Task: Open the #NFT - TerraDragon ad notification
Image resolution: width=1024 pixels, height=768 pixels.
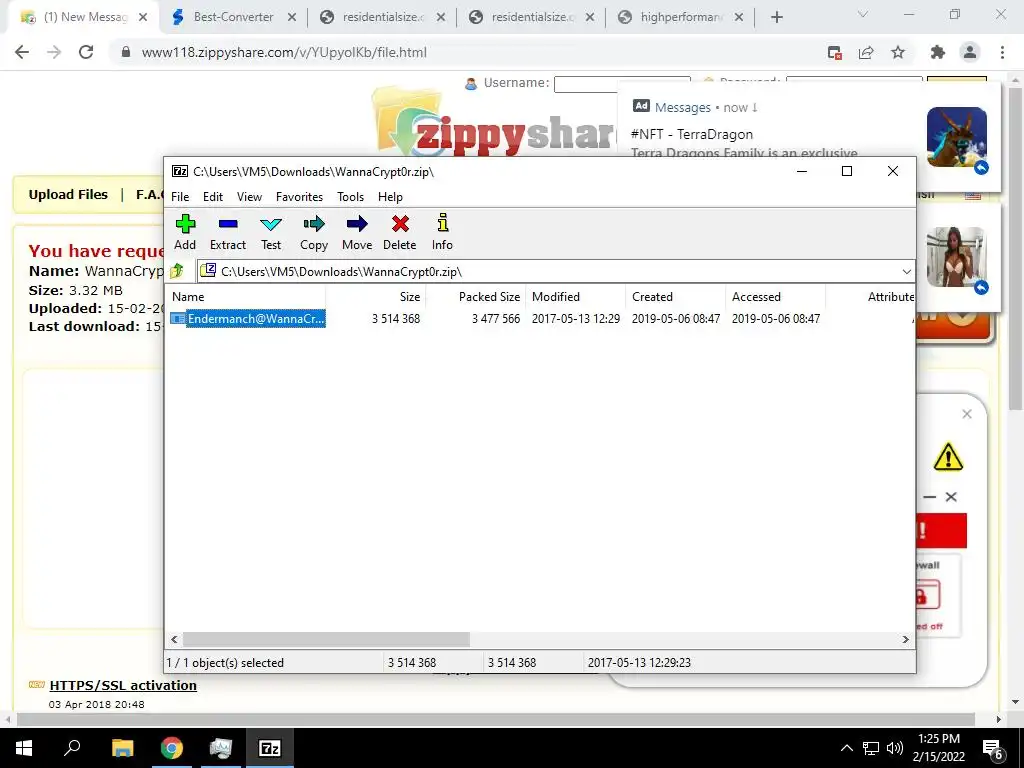Action: (x=809, y=137)
